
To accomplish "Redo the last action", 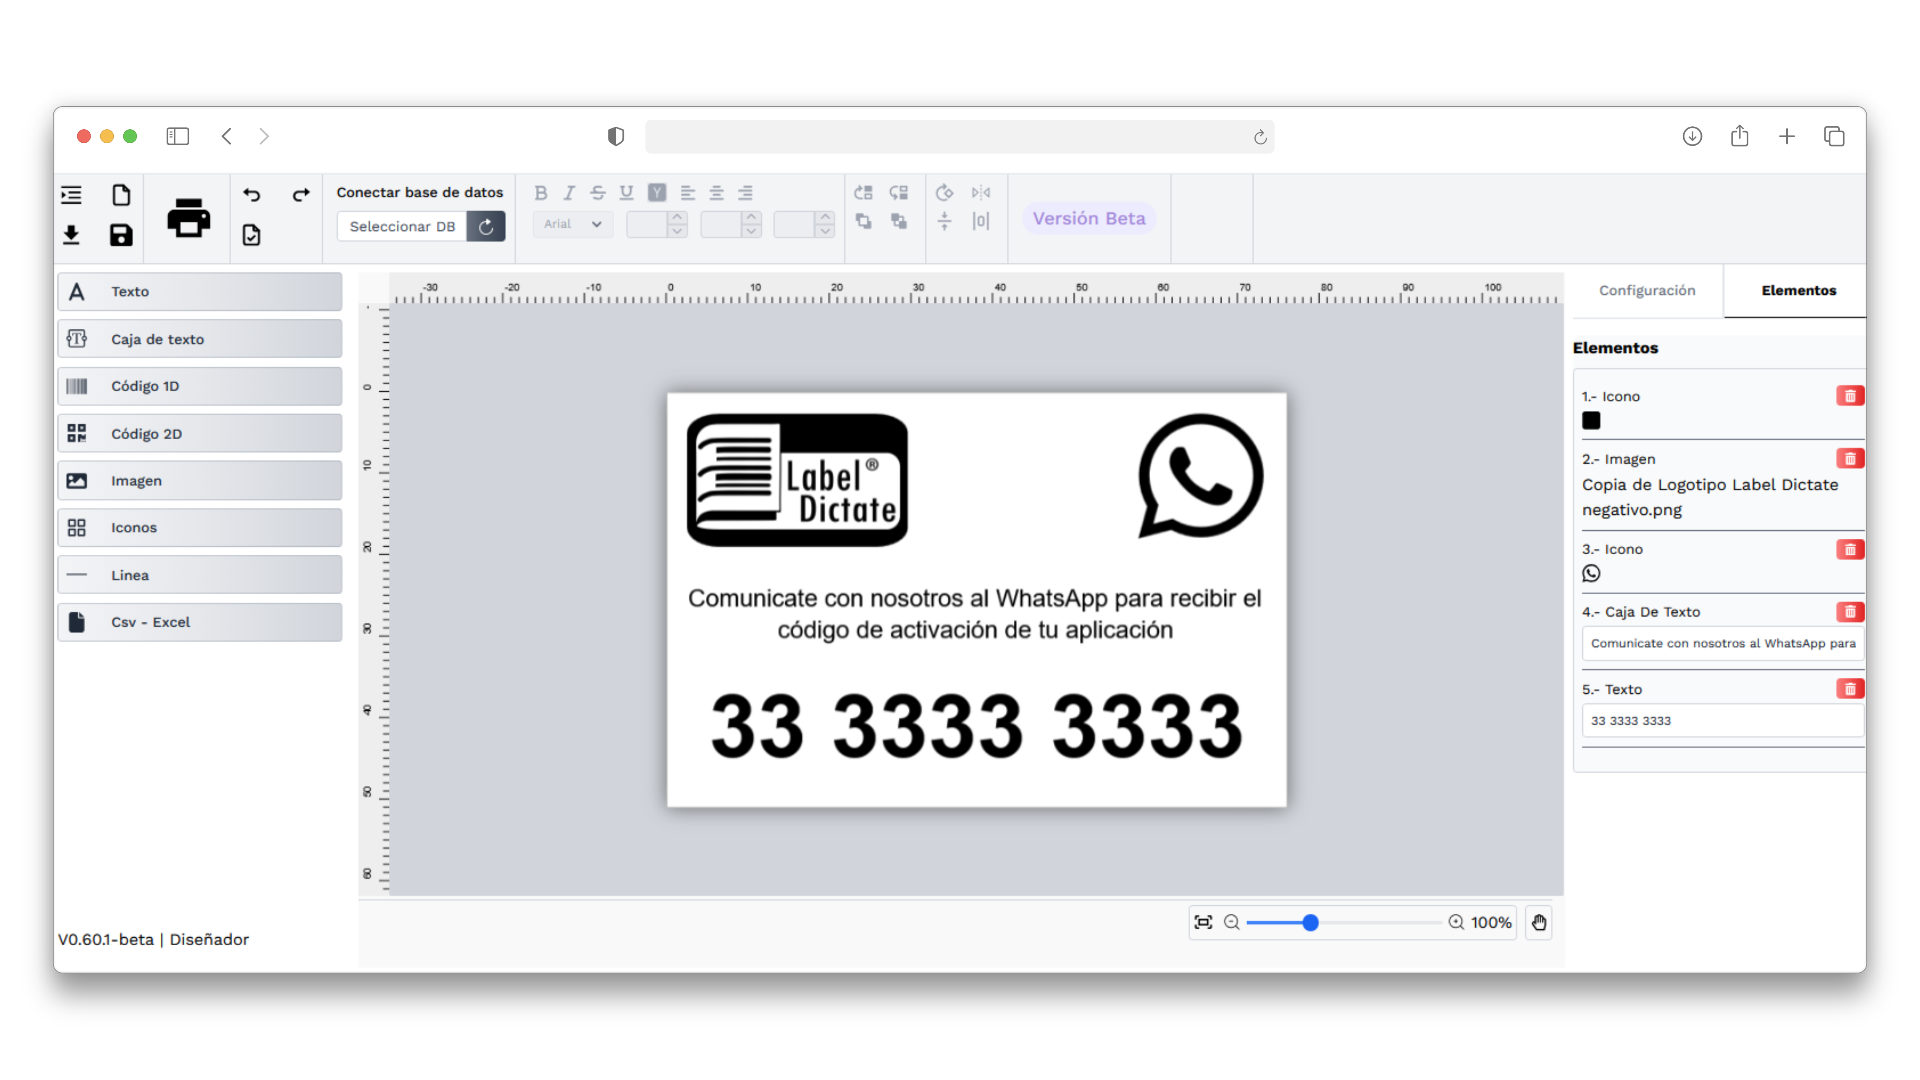I will 300,195.
